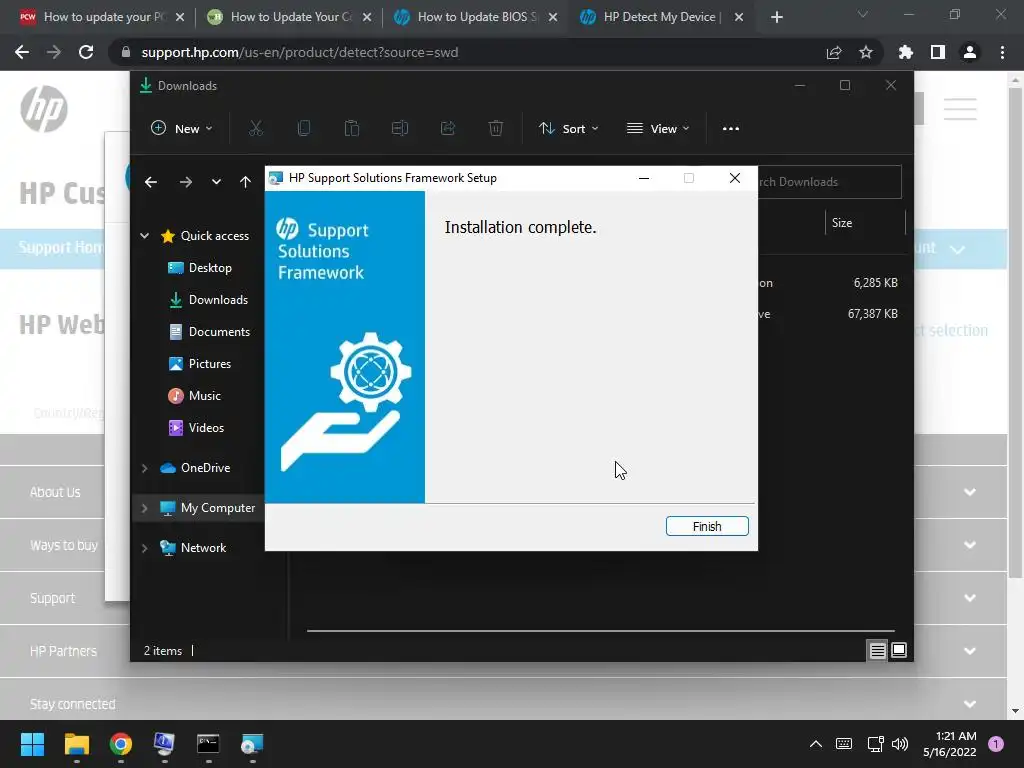The width and height of the screenshot is (1024, 768).
Task: Select Pictures in navigation pane
Action: coord(199,364)
